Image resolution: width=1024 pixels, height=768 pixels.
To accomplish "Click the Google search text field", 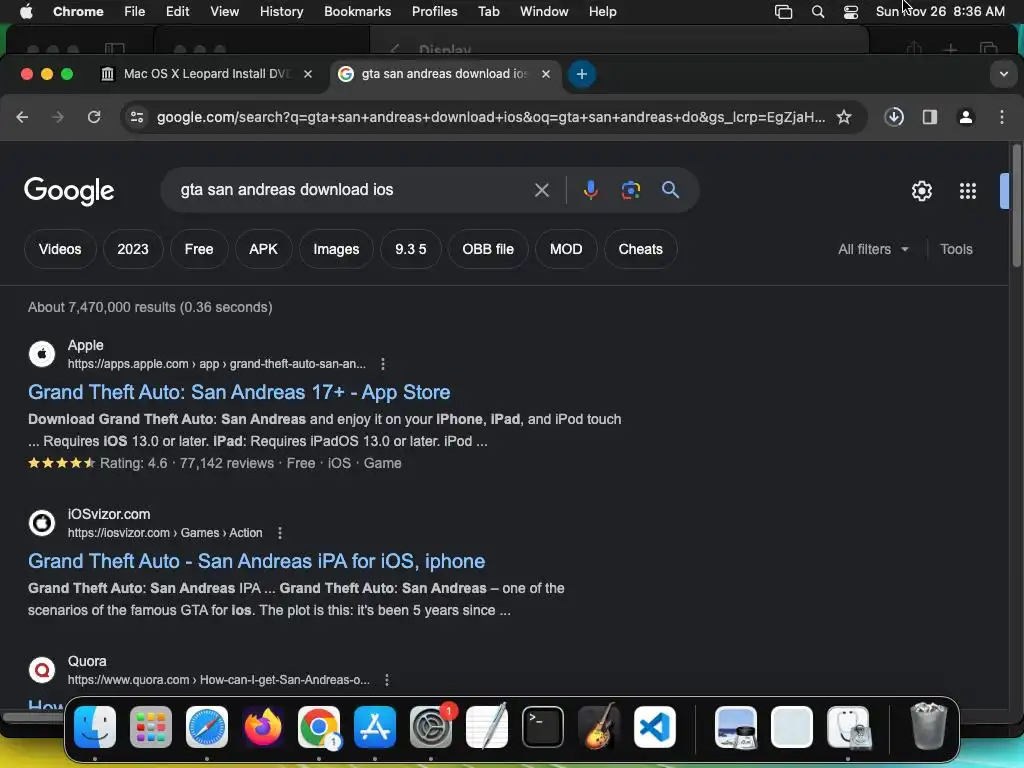I will pyautogui.click(x=353, y=190).
